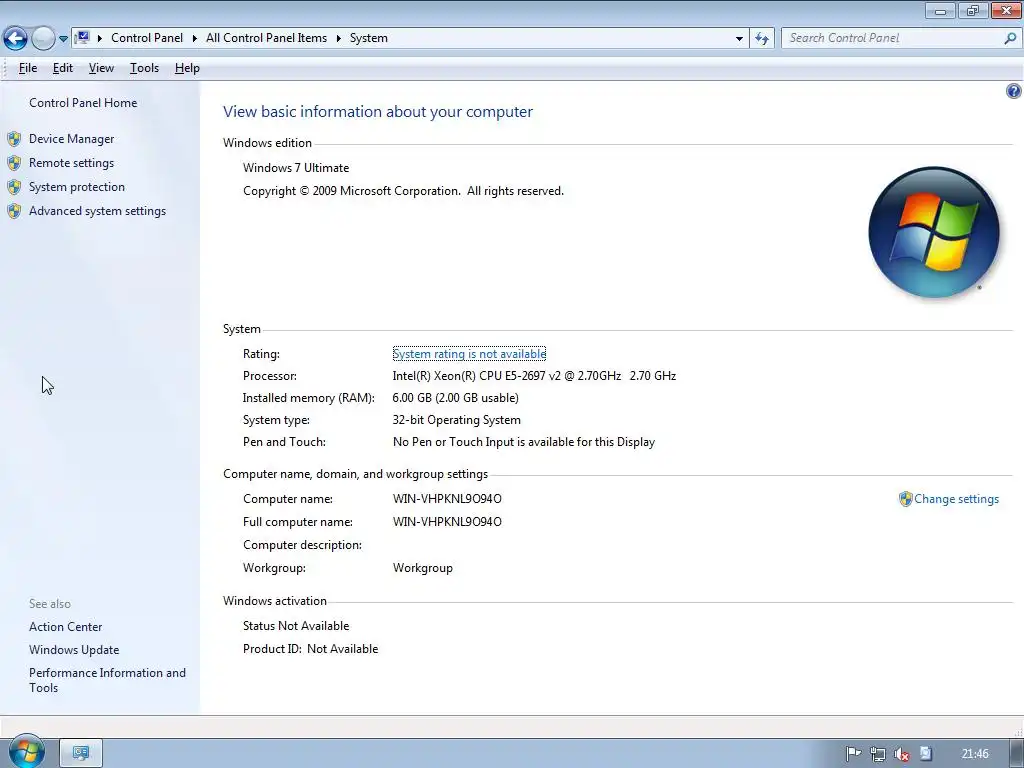Open Advanced system settings

pyautogui.click(x=97, y=211)
